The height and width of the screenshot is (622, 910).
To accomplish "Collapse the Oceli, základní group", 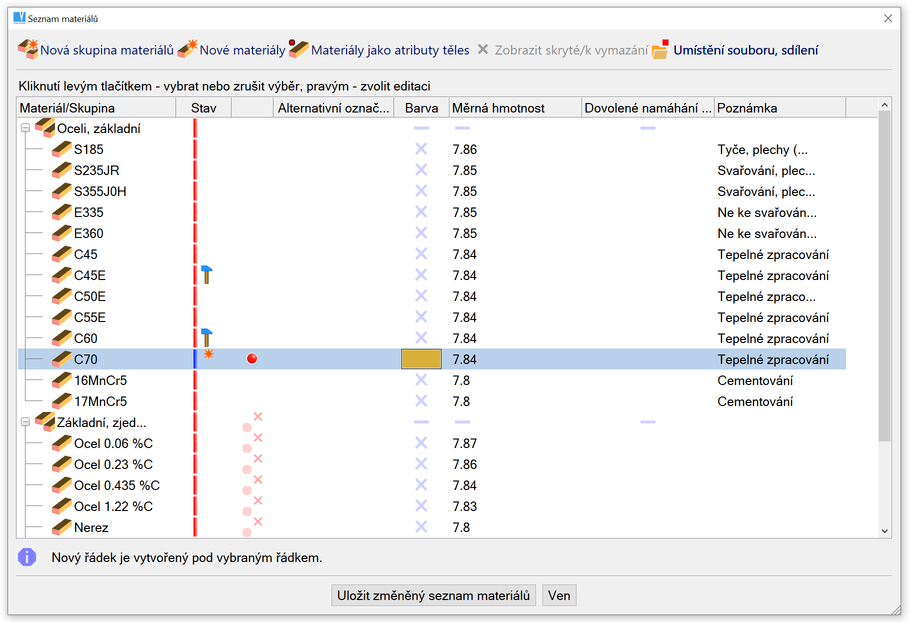I will click(x=25, y=128).
